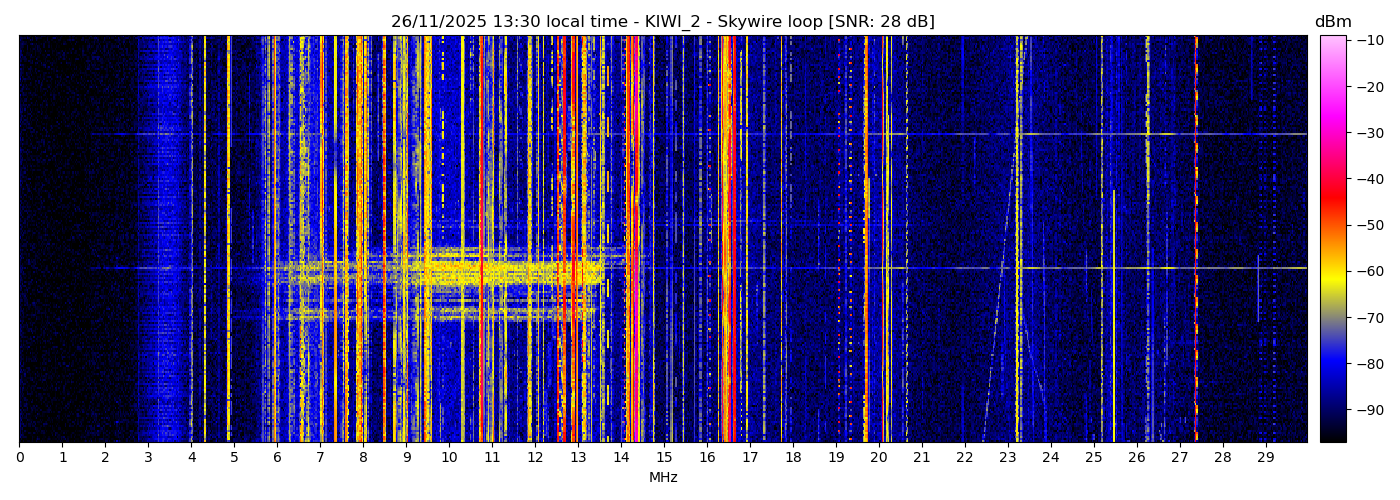Click the 15 MHz frequency axis tick label

[664, 458]
